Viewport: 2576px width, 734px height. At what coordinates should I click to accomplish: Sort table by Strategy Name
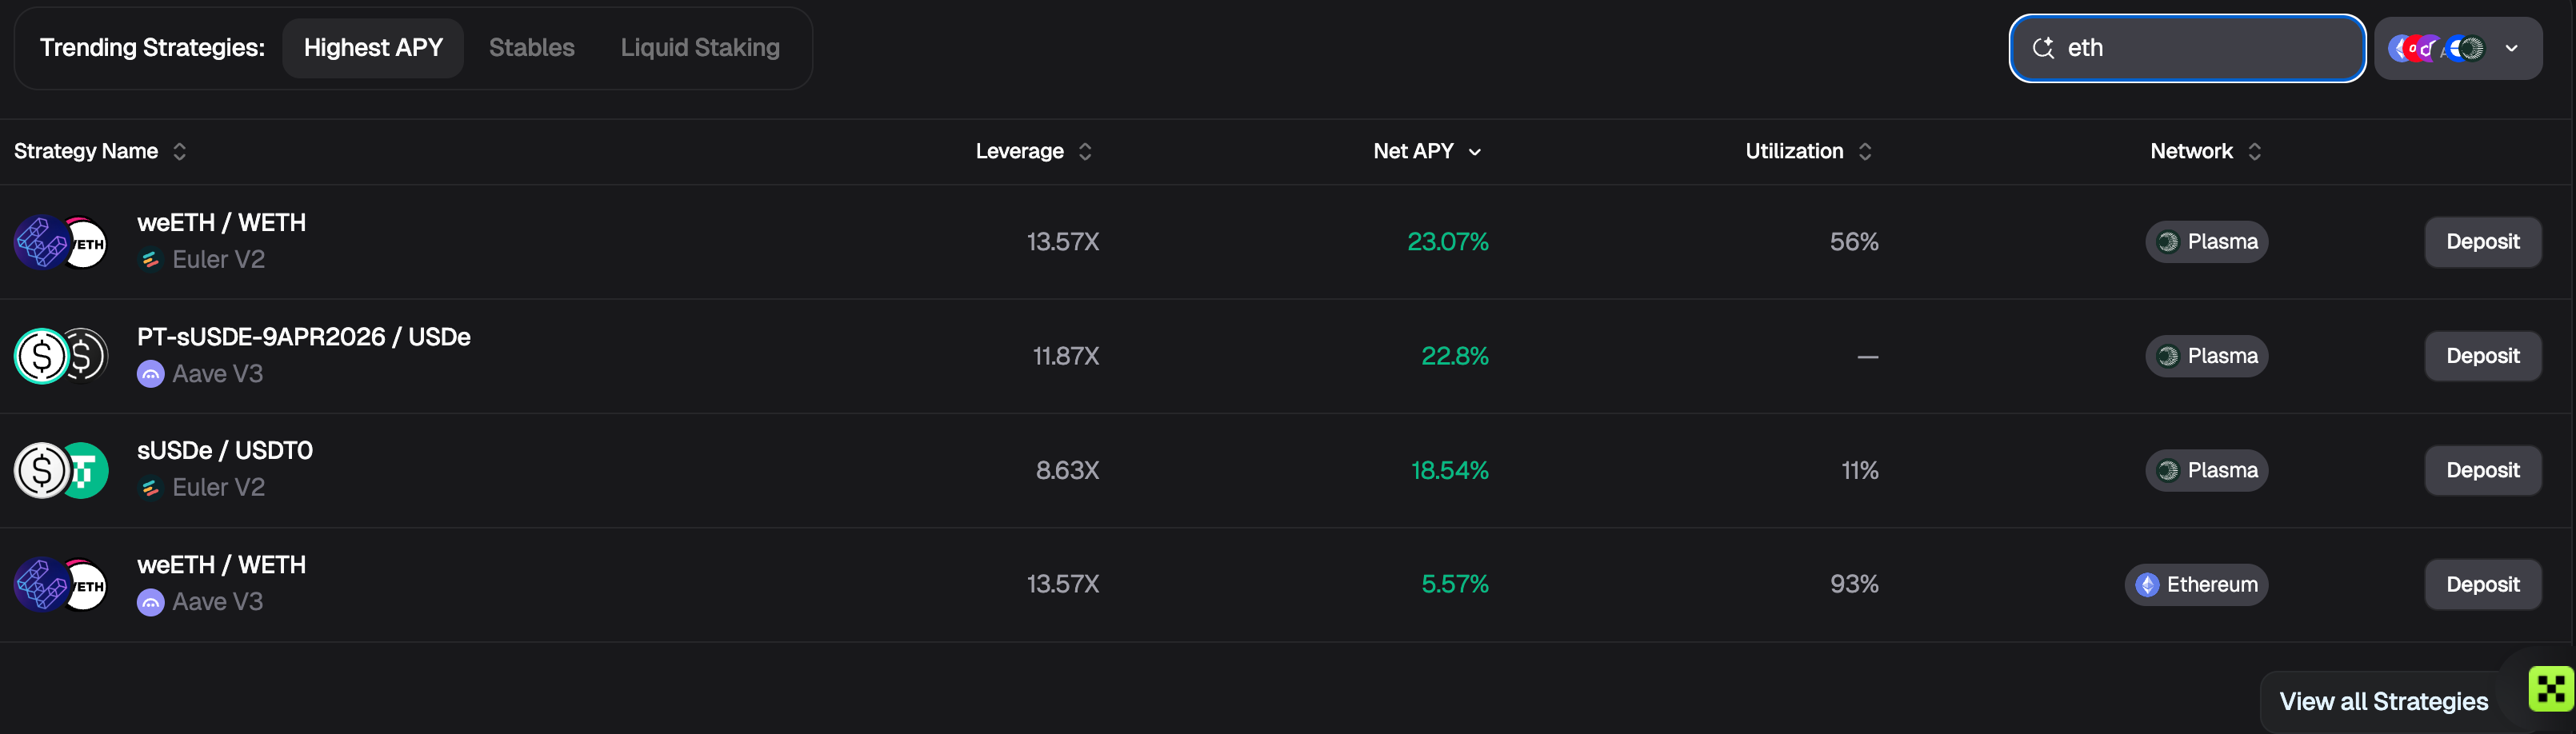100,151
